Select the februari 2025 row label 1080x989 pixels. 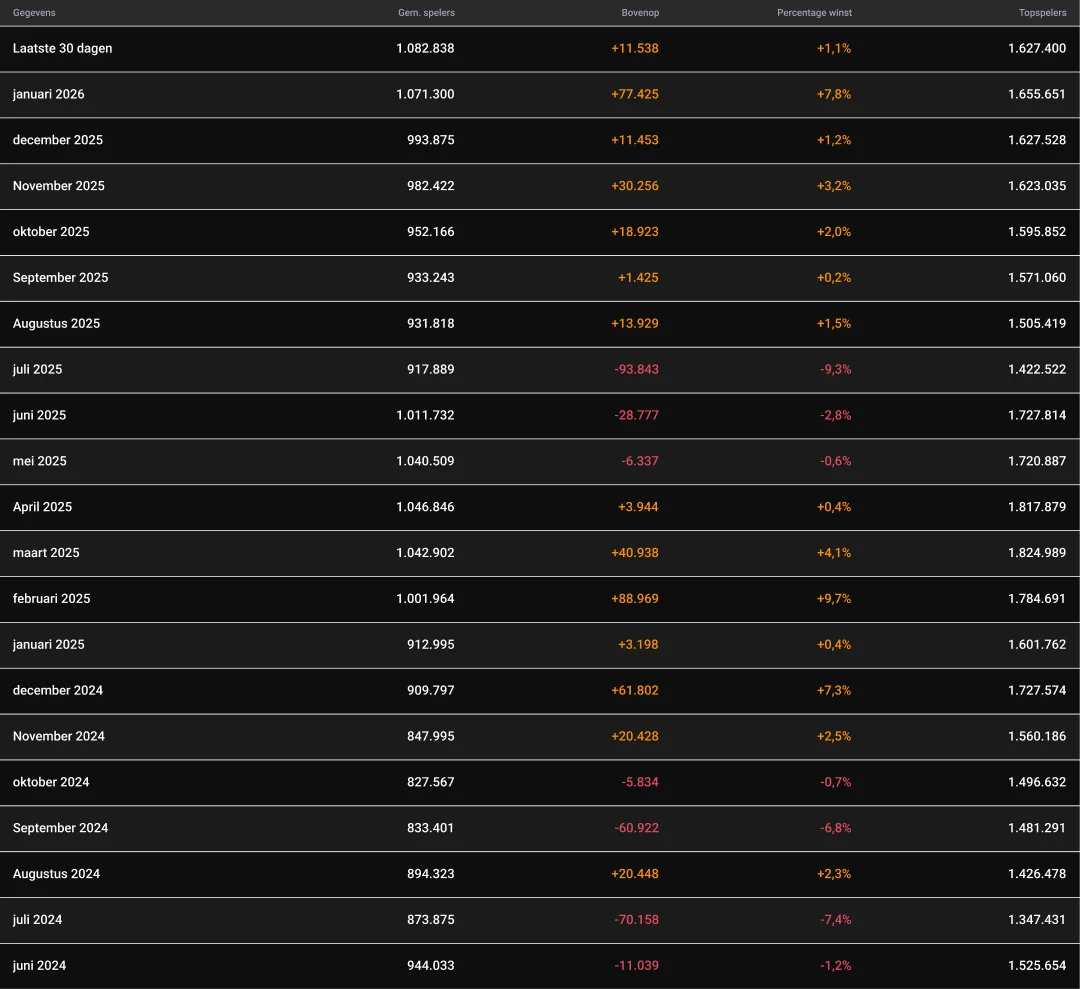click(x=51, y=599)
